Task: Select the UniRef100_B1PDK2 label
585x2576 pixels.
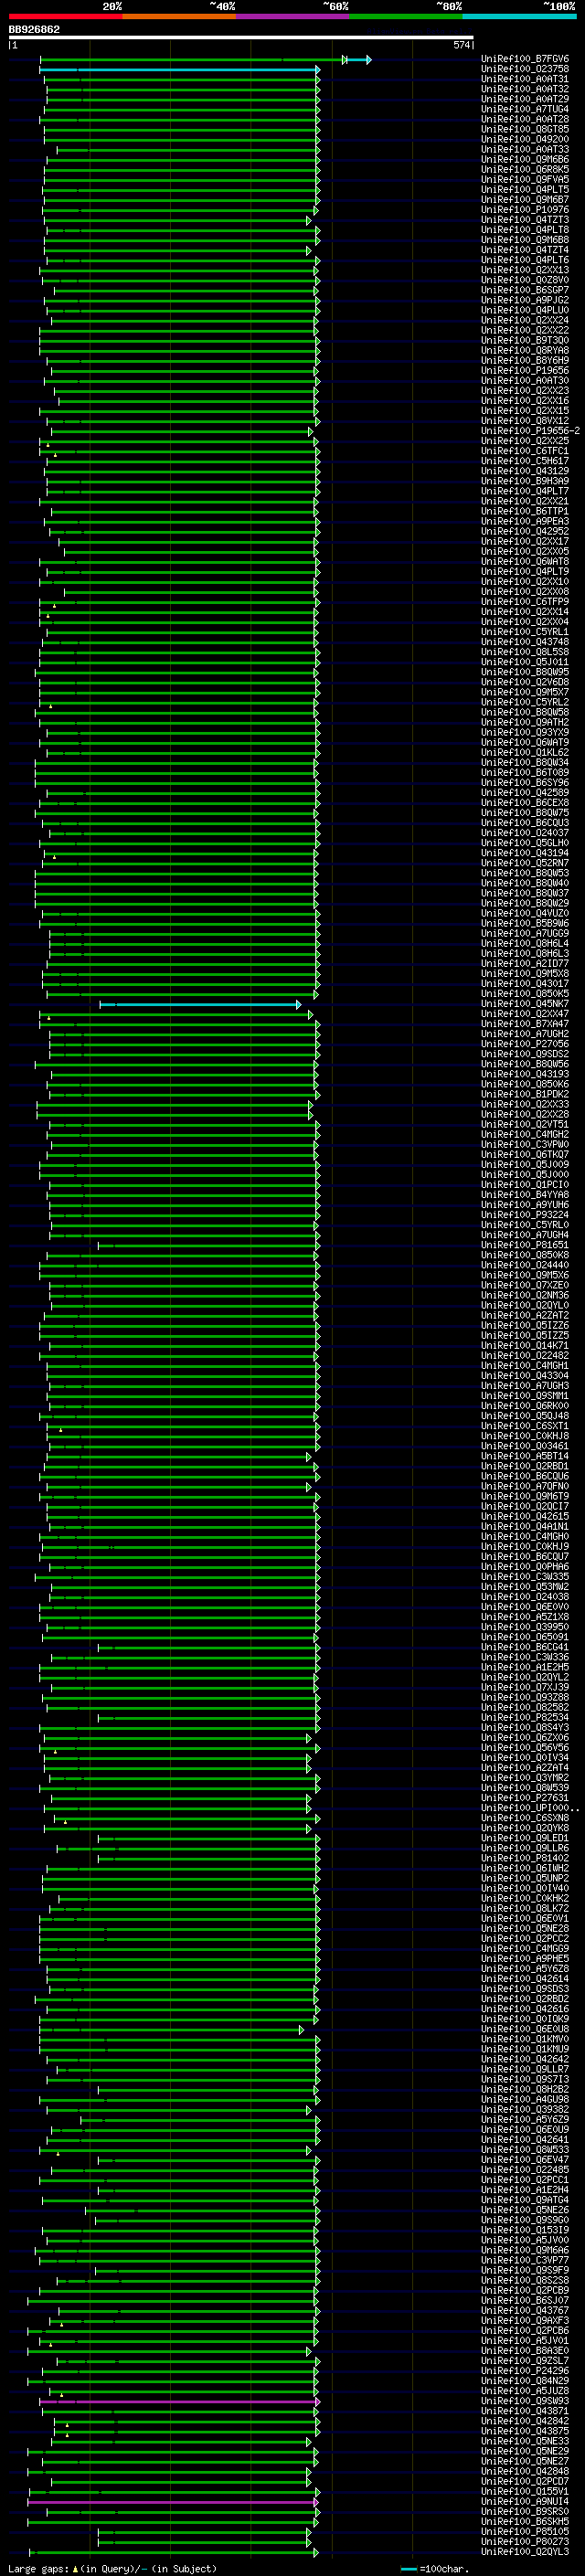Action: point(524,1094)
